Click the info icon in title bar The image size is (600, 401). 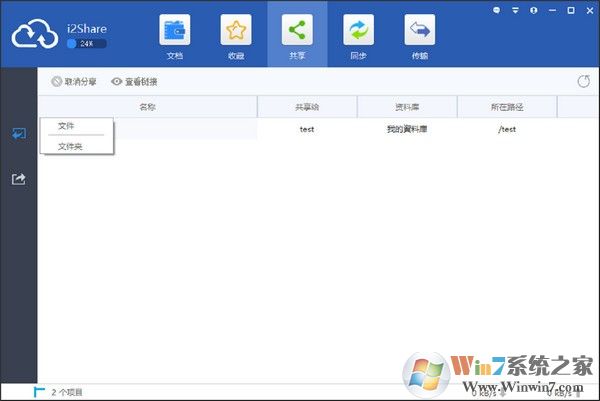click(x=533, y=10)
